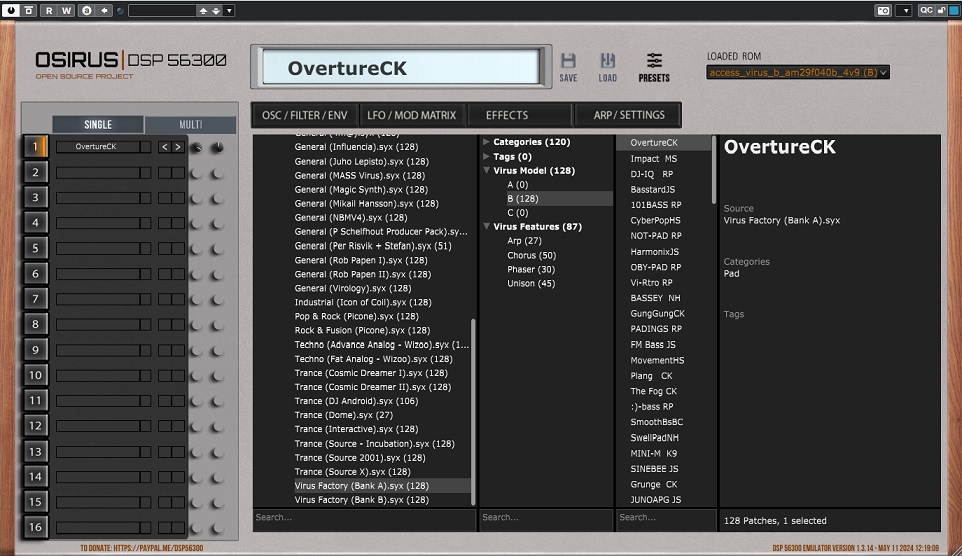
Task: Open the PayPal donate link
Action: click(x=142, y=547)
